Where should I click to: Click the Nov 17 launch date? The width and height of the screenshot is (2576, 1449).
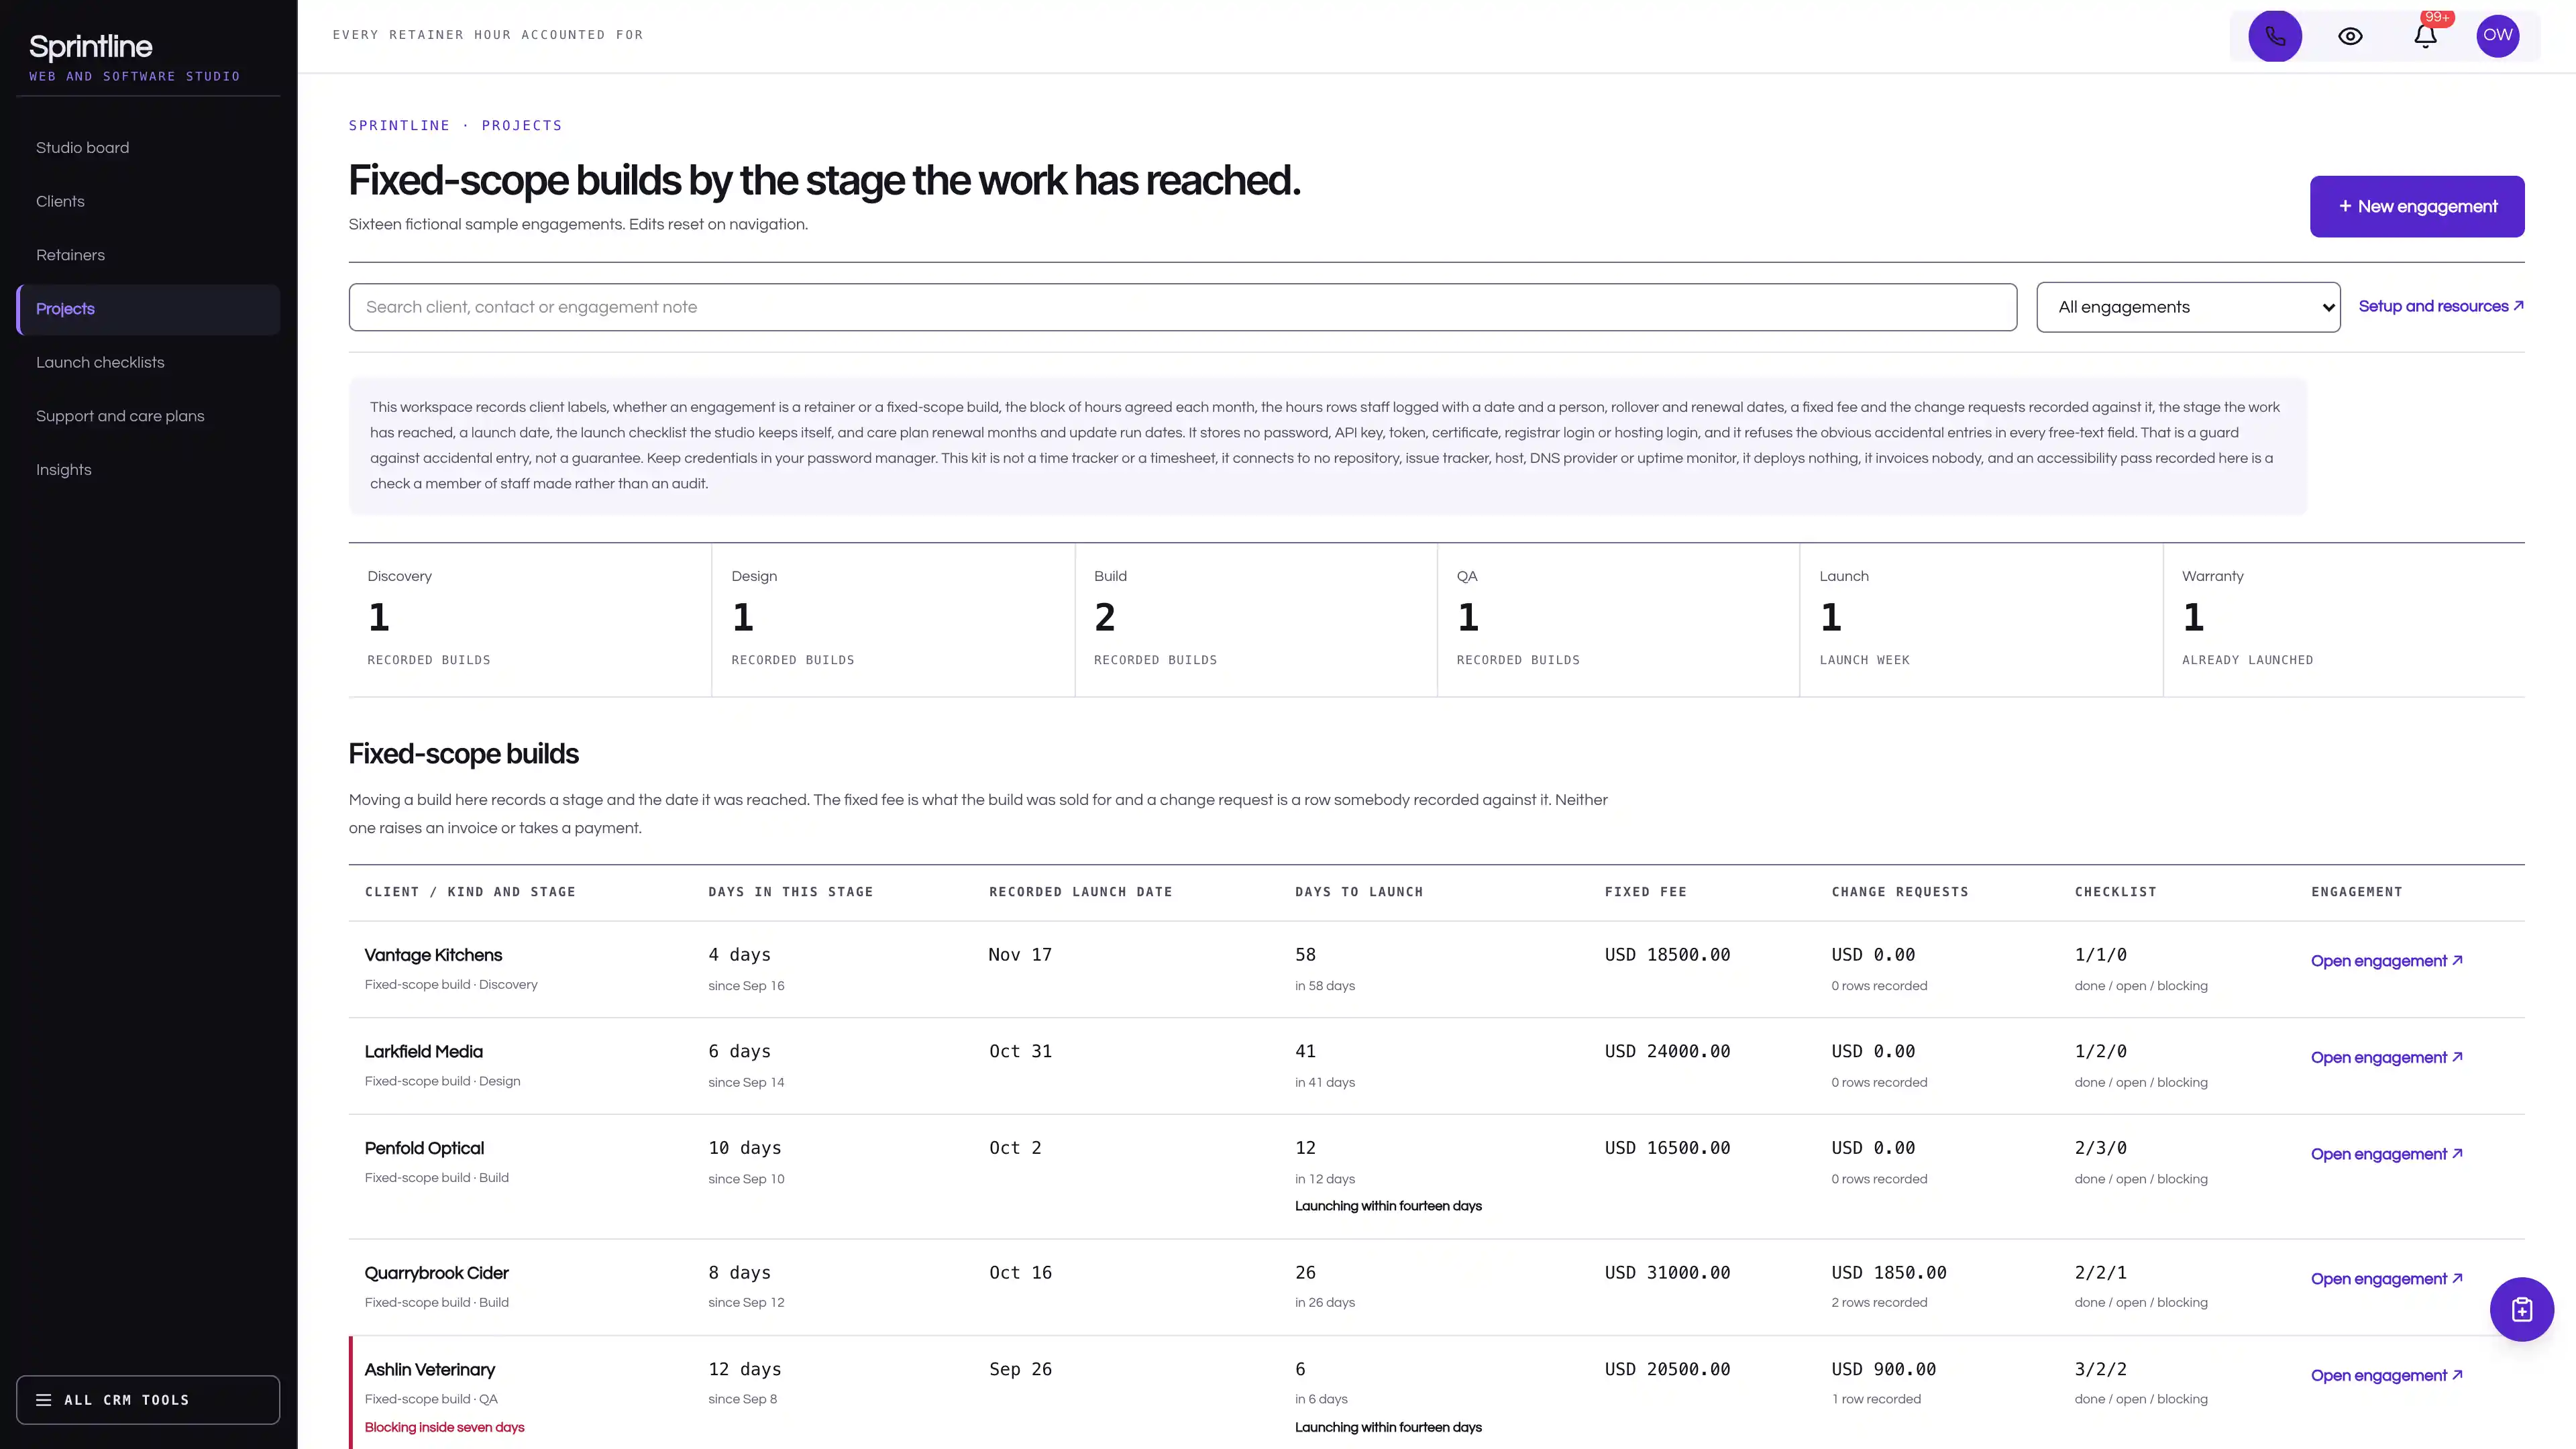(x=1019, y=955)
